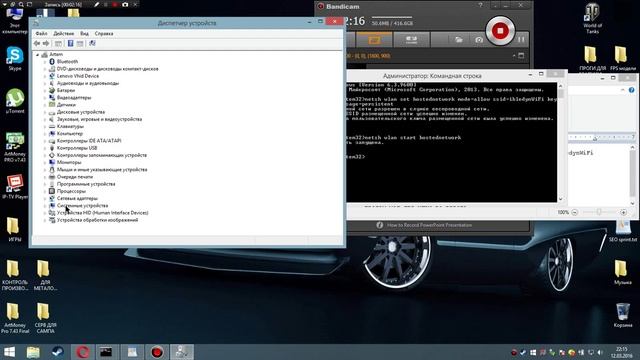Switch to Command Prompt taskbar button
Viewport: 640px width, 360px height.
[106, 352]
